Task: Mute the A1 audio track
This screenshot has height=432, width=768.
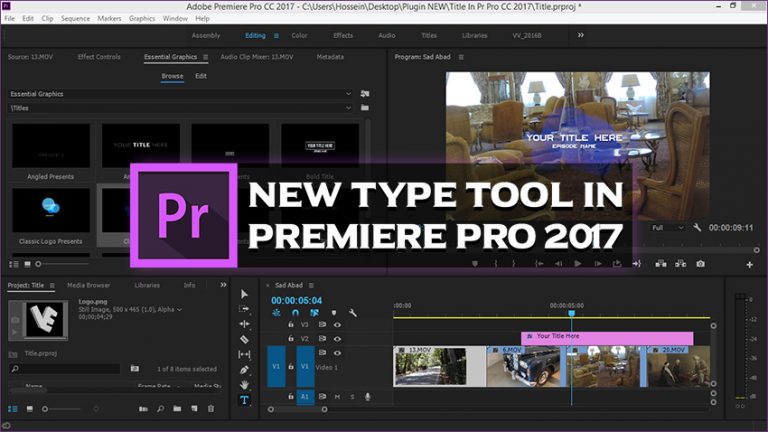Action: (337, 397)
